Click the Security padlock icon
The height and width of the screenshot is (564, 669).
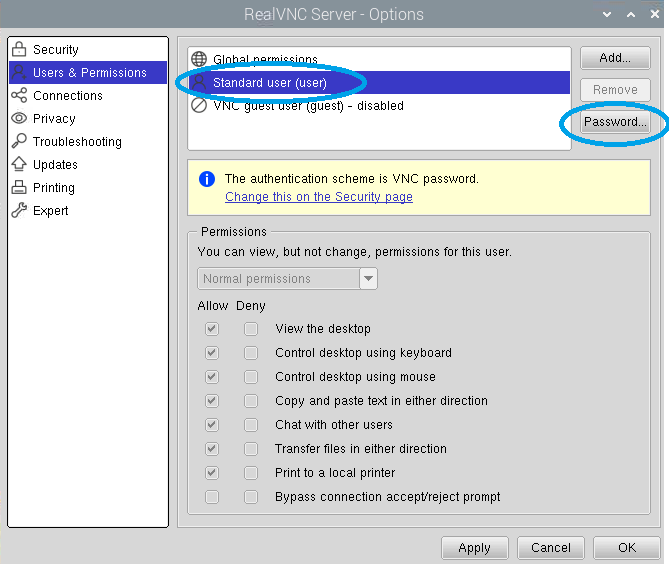coord(19,49)
